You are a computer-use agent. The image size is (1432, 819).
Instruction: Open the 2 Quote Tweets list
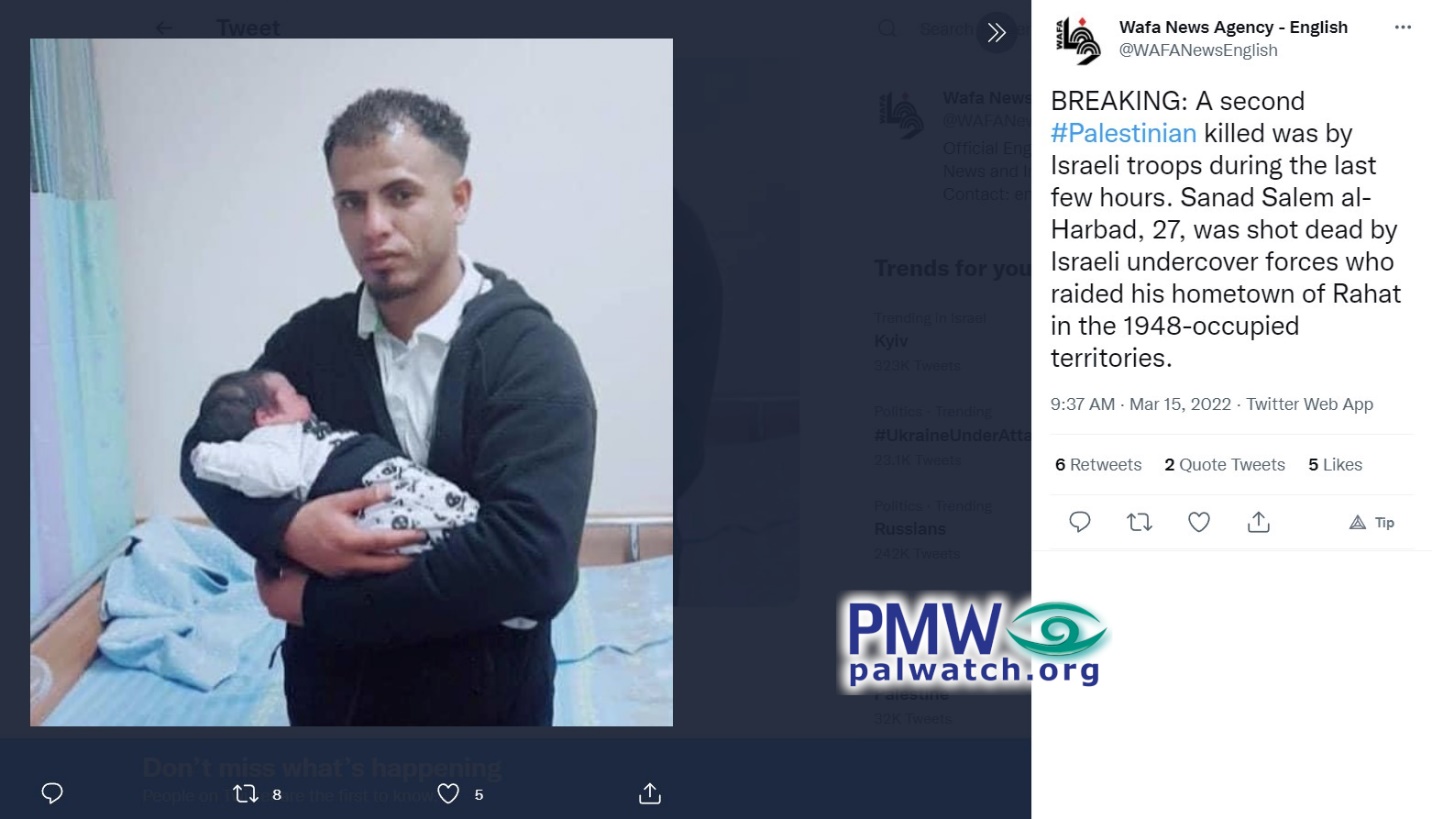pyautogui.click(x=1224, y=464)
